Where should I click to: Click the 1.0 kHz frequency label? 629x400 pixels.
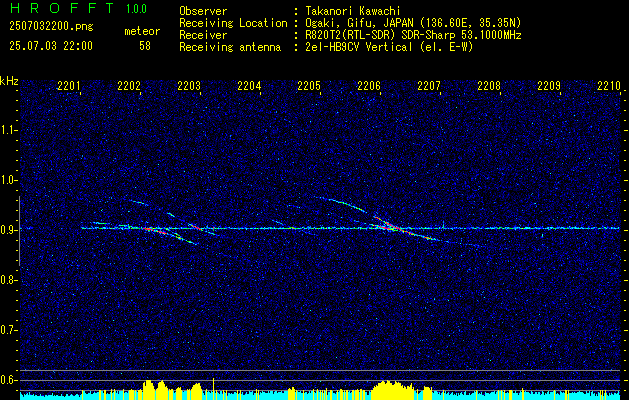[9, 181]
